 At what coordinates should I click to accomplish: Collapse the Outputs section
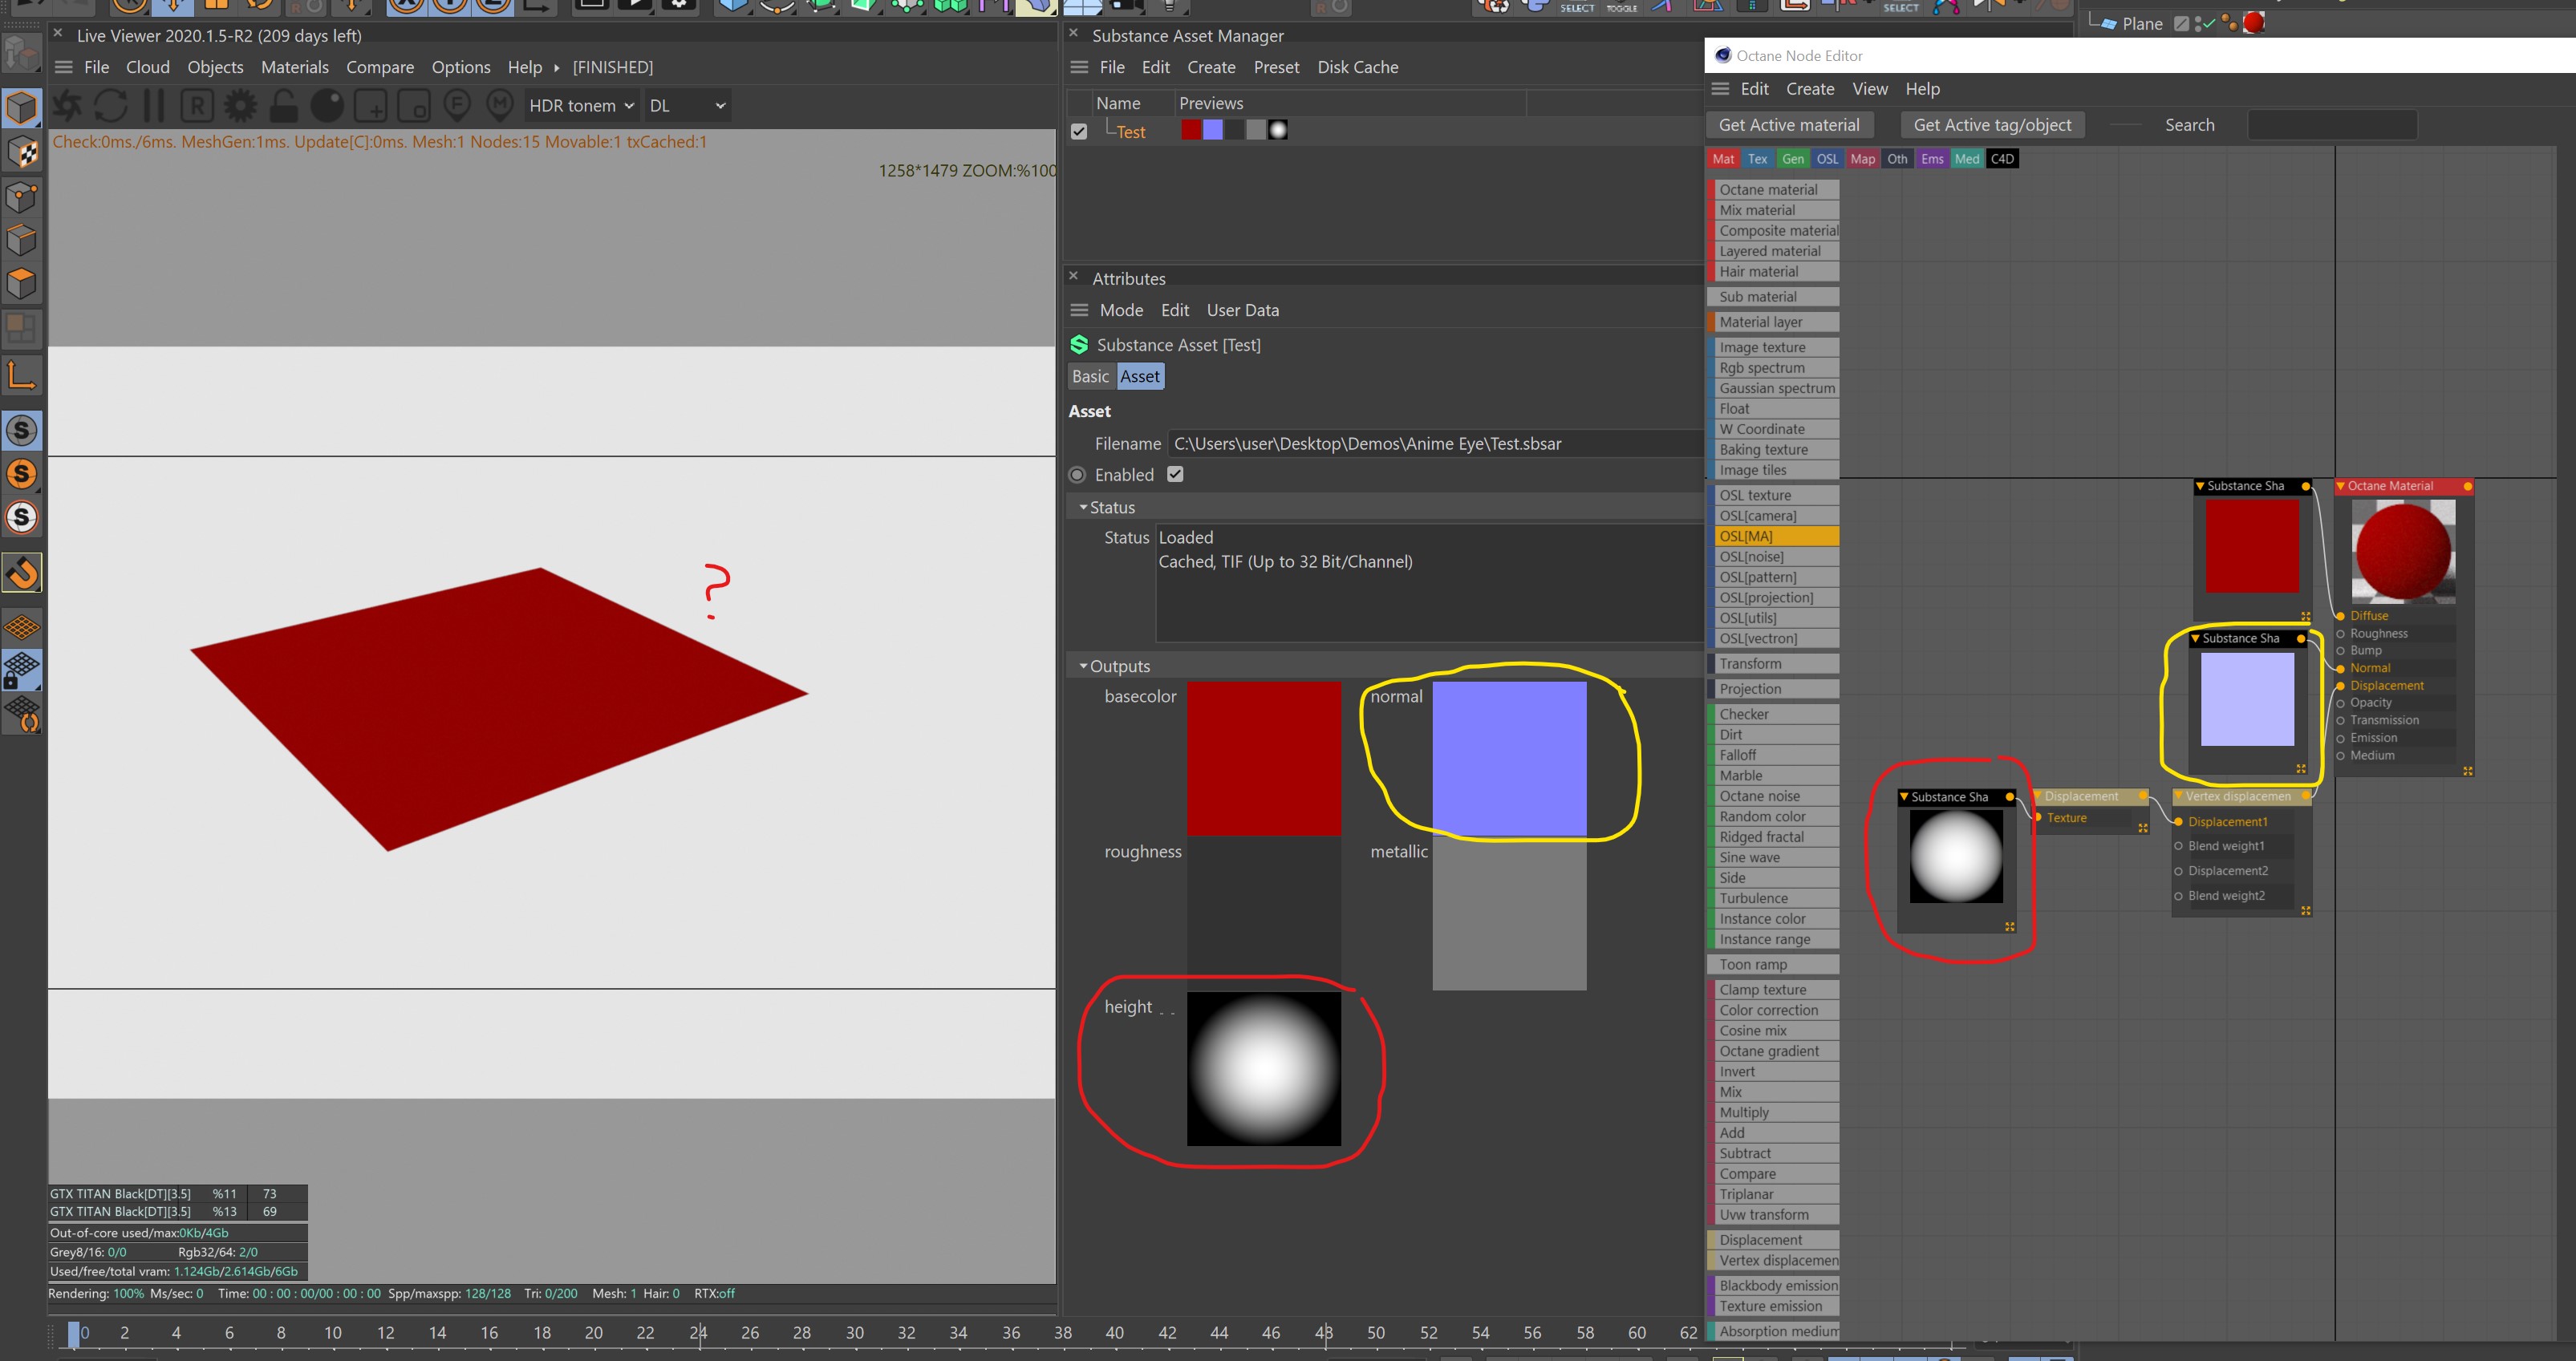tap(1083, 666)
